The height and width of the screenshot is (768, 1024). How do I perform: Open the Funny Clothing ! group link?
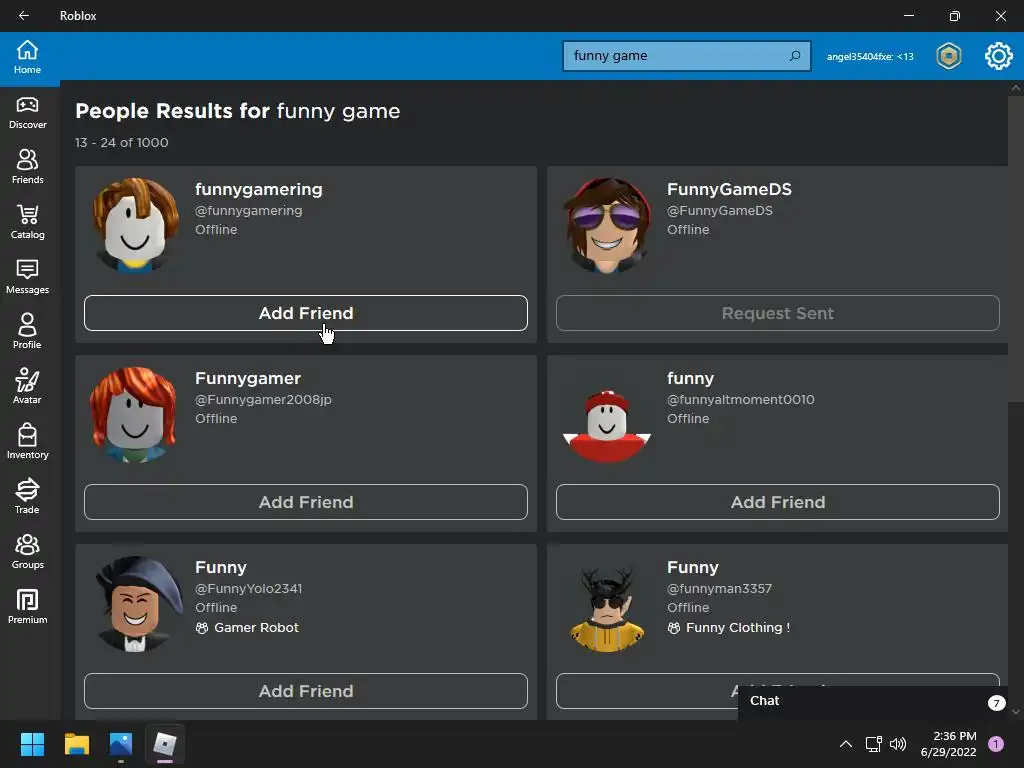(x=738, y=628)
